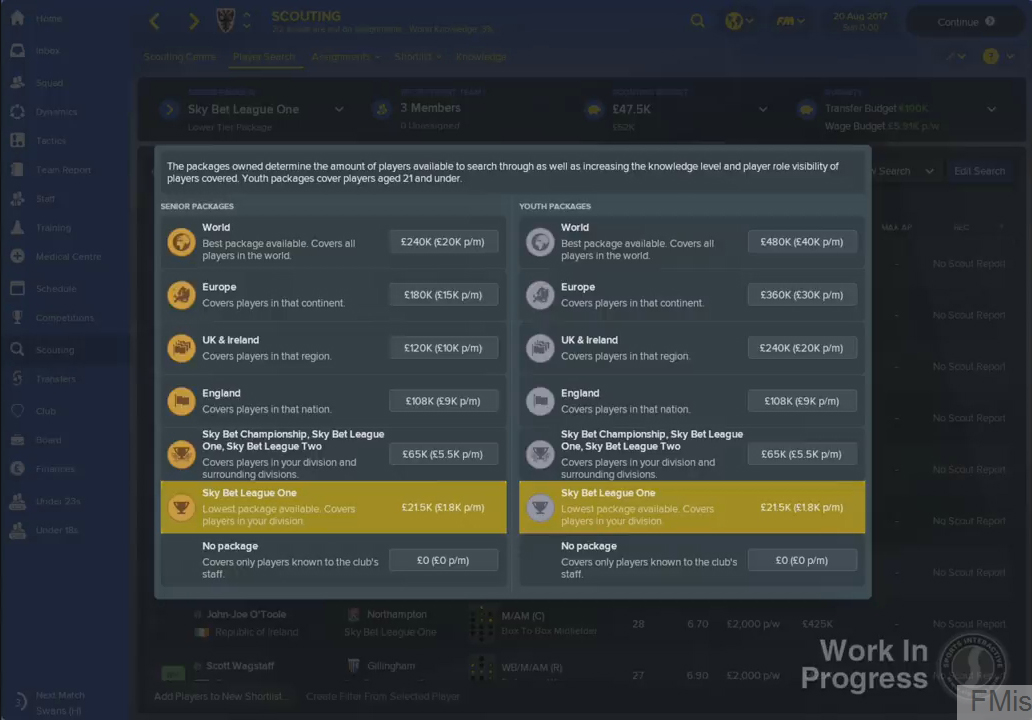
Task: Expand the club switcher up-down arrows
Action: tap(247, 20)
